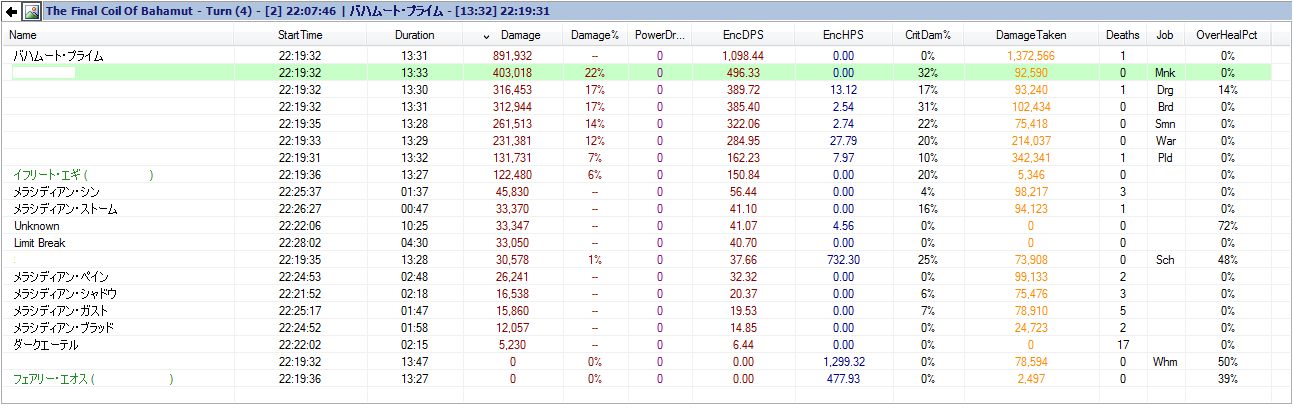Select the バハムート・プライム row
Image resolution: width=1293 pixels, height=409 pixels.
pyautogui.click(x=636, y=57)
